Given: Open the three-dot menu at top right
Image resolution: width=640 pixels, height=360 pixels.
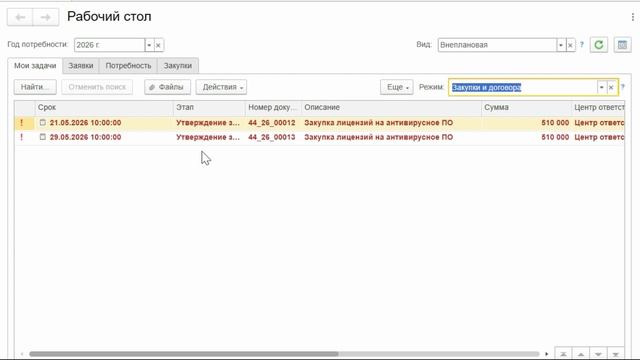Looking at the screenshot, I should tap(633, 17).
